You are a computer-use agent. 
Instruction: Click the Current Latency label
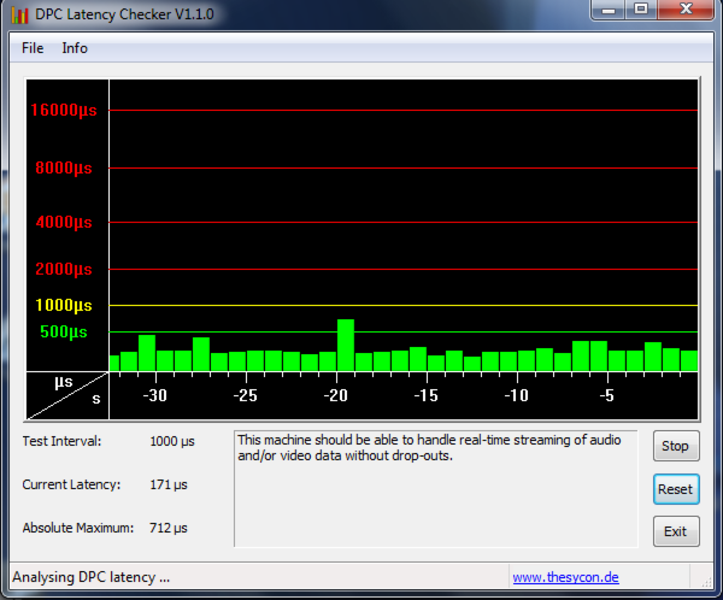click(71, 484)
